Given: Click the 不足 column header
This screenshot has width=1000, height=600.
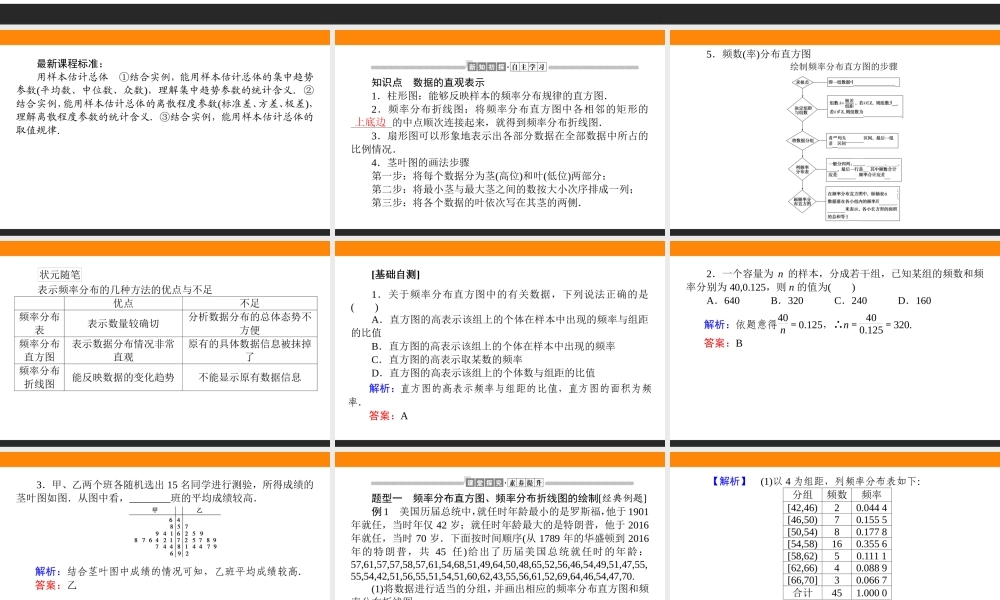Looking at the screenshot, I should [x=249, y=303].
